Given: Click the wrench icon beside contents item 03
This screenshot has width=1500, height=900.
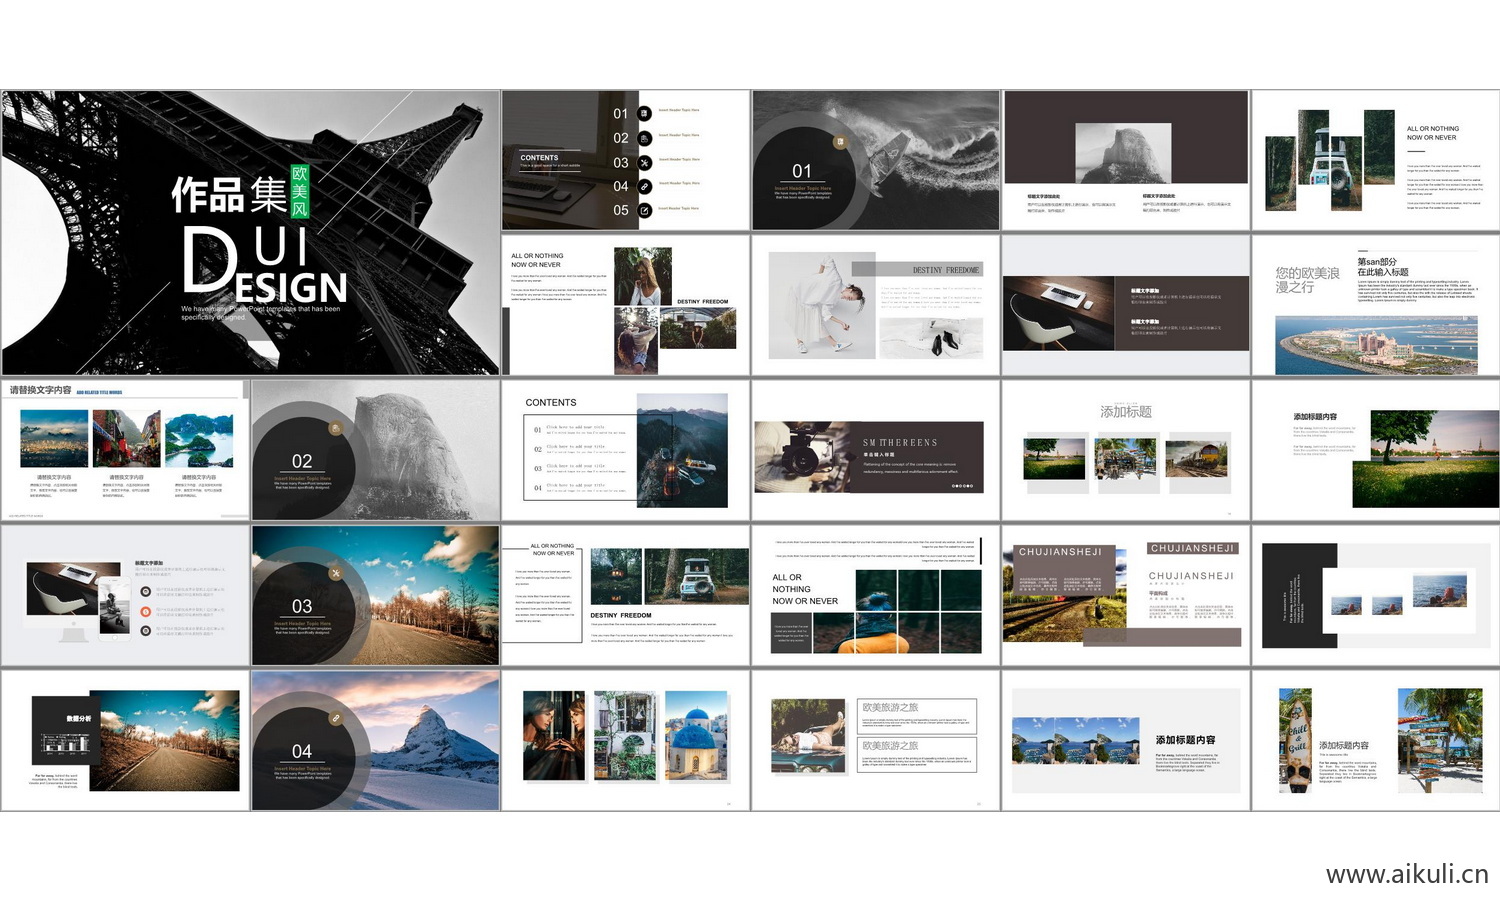Looking at the screenshot, I should [x=645, y=162].
